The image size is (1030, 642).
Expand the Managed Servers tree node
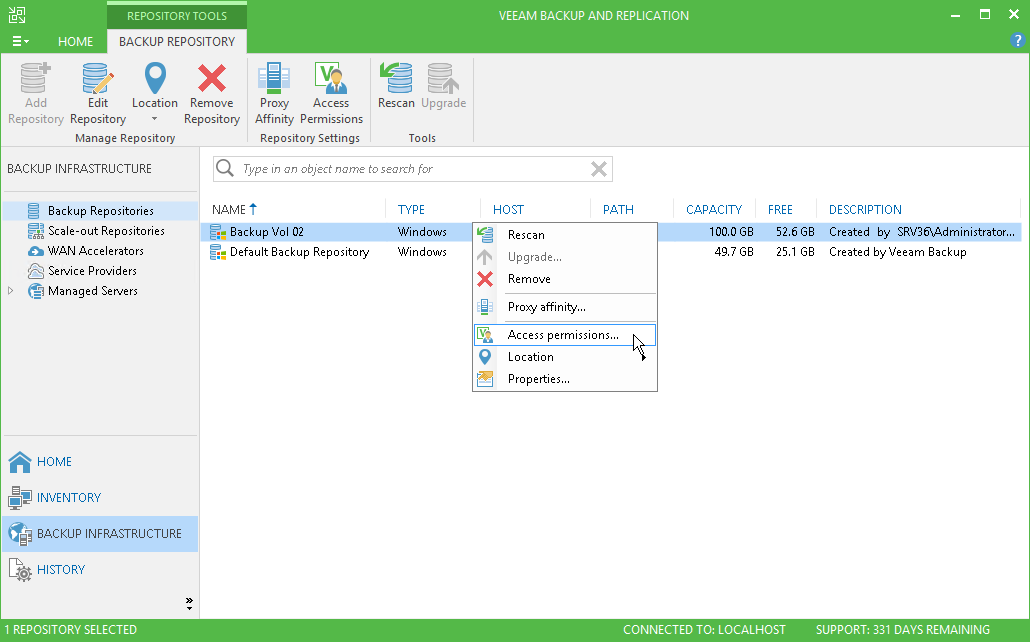[11, 290]
